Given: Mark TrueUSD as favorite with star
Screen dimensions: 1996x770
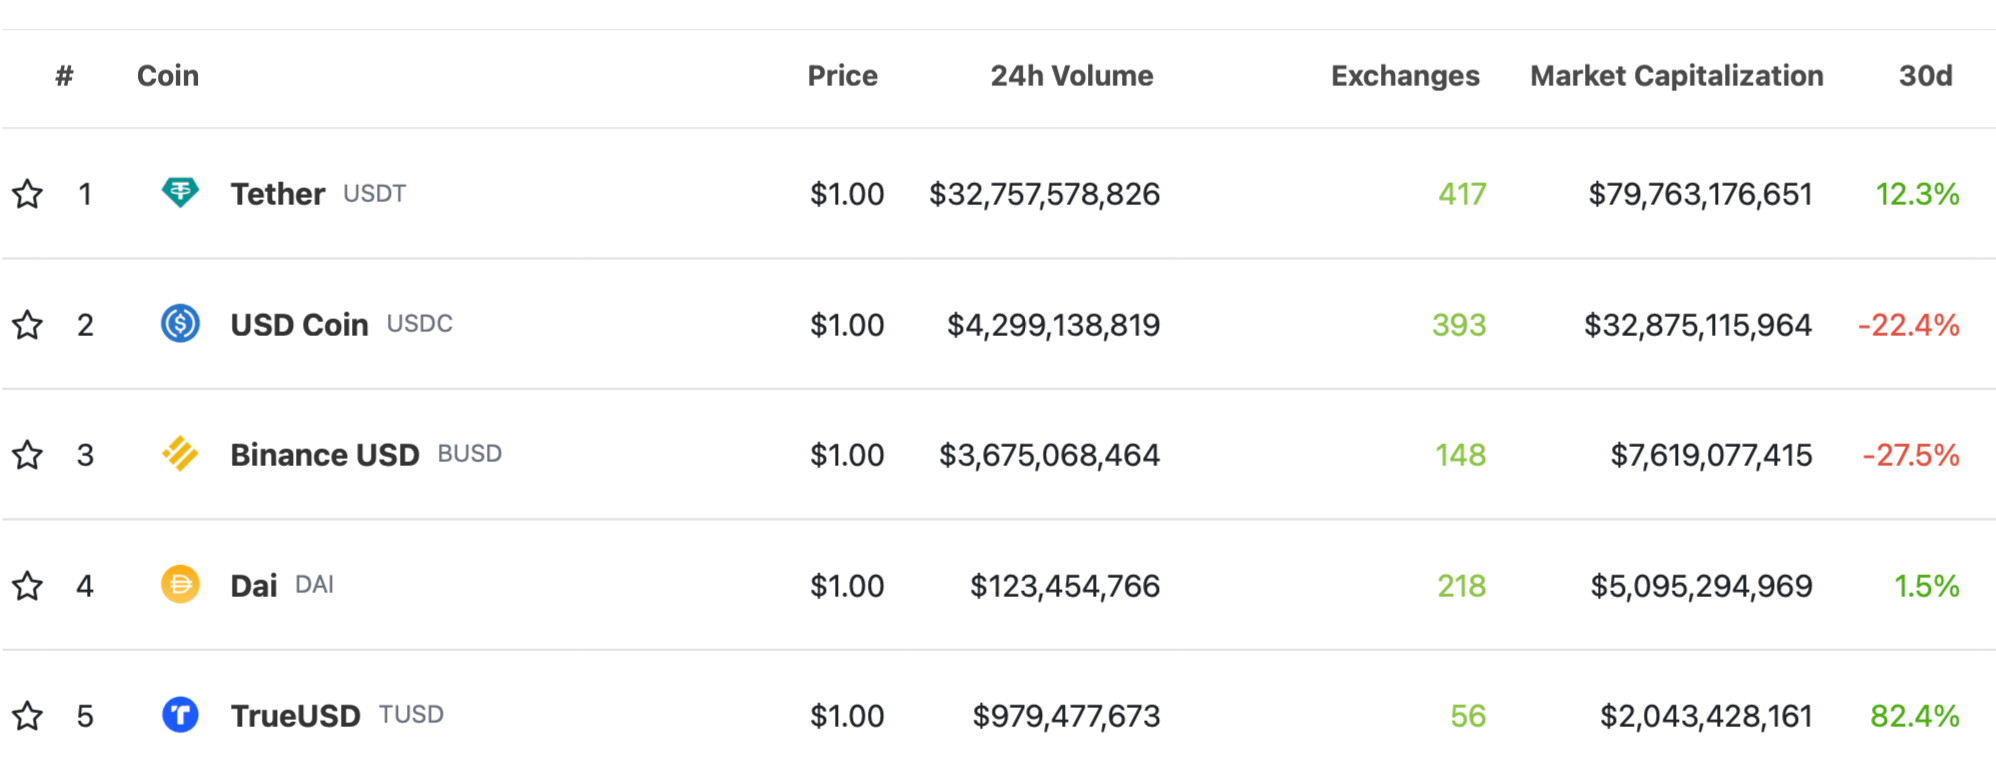Looking at the screenshot, I should click(x=28, y=716).
